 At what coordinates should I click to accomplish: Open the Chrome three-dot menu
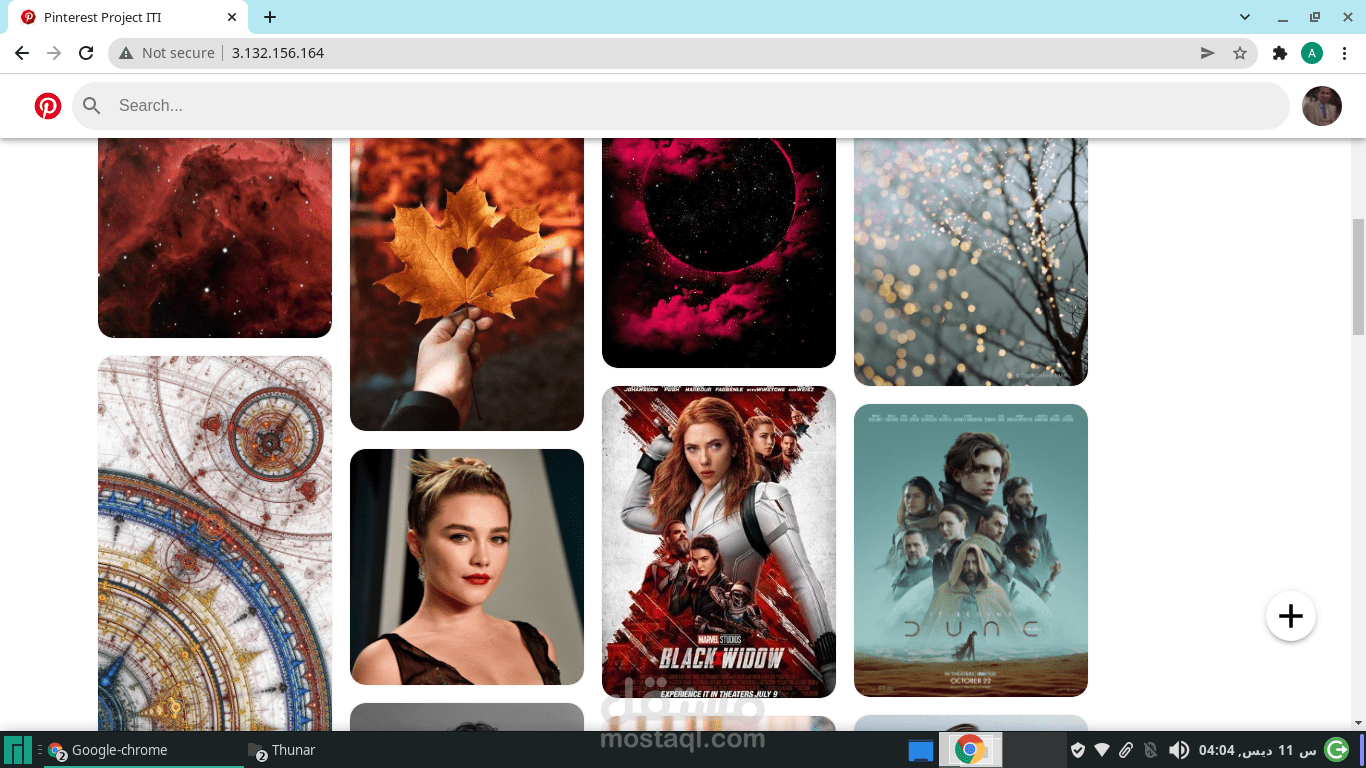click(x=1343, y=52)
